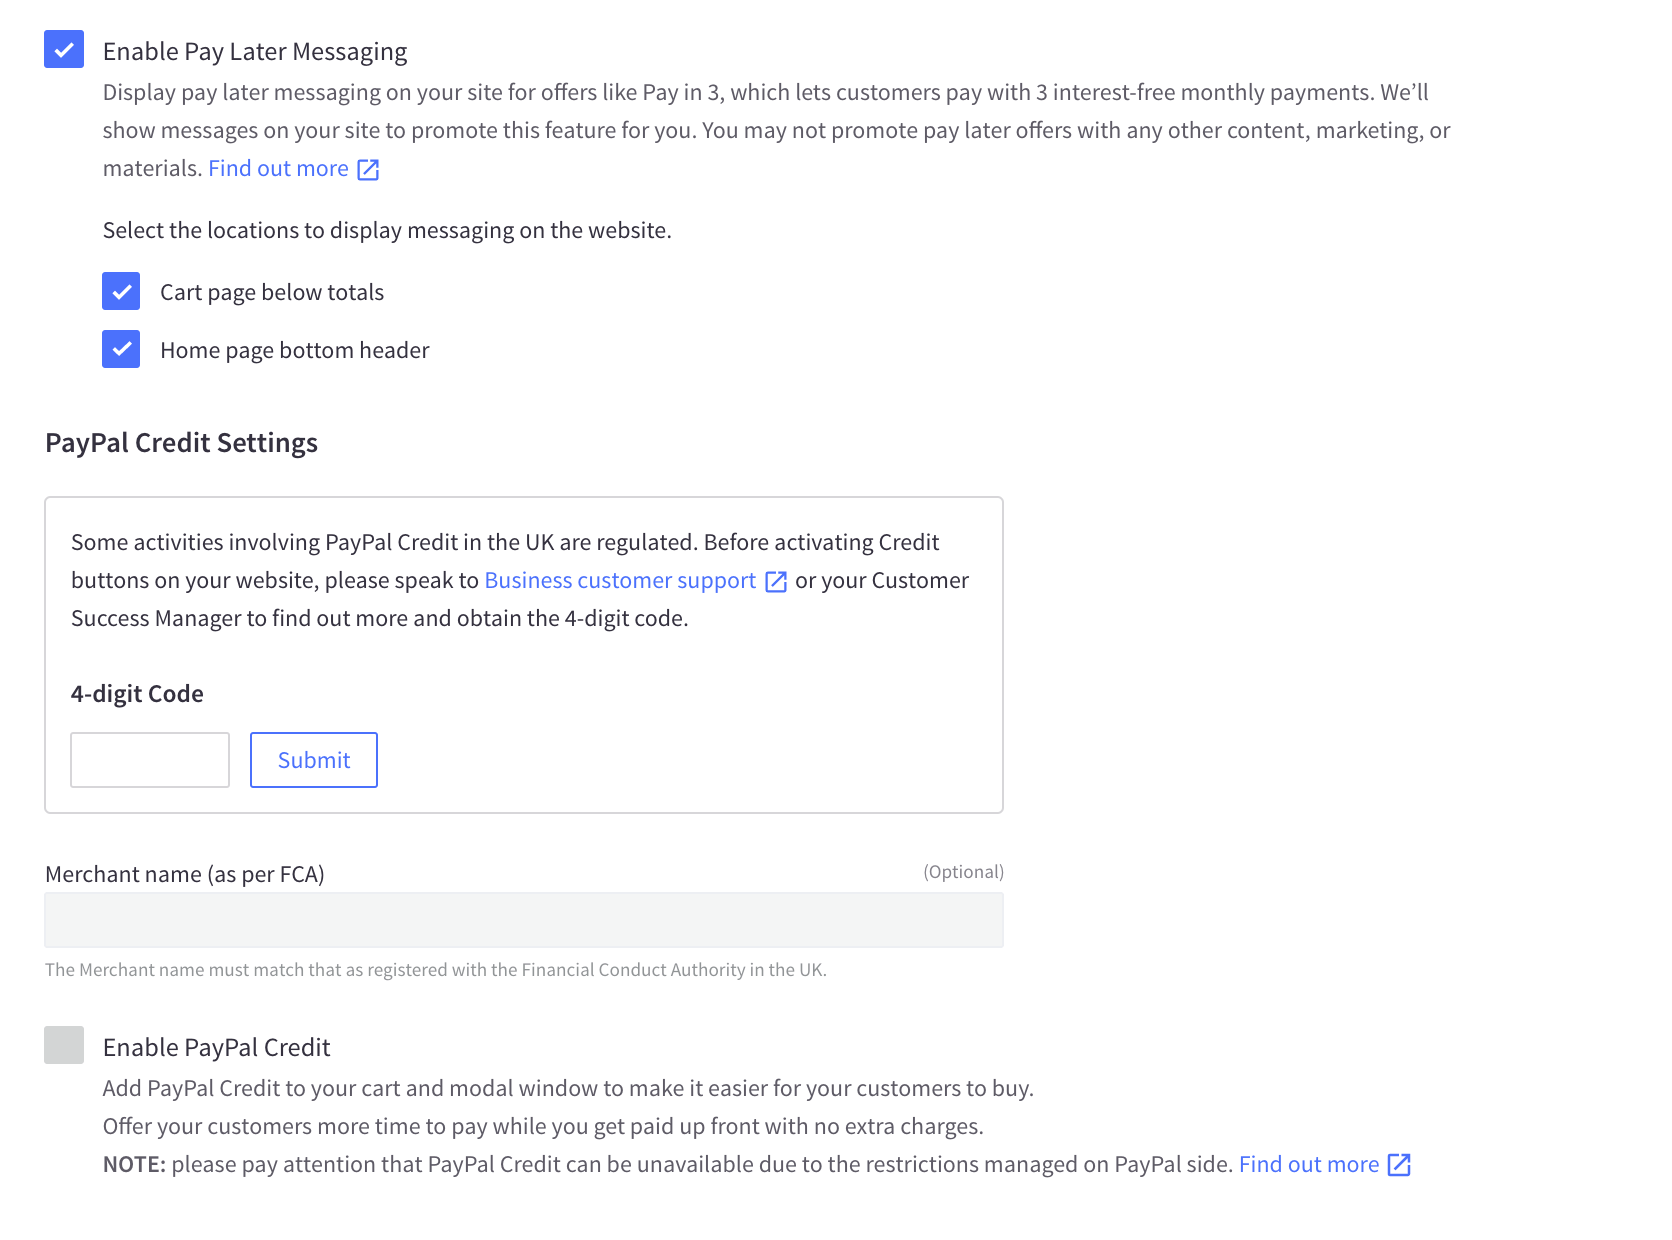1672x1240 pixels.
Task: Click the 'Enable PayPal Credit' label text
Action: click(x=216, y=1048)
